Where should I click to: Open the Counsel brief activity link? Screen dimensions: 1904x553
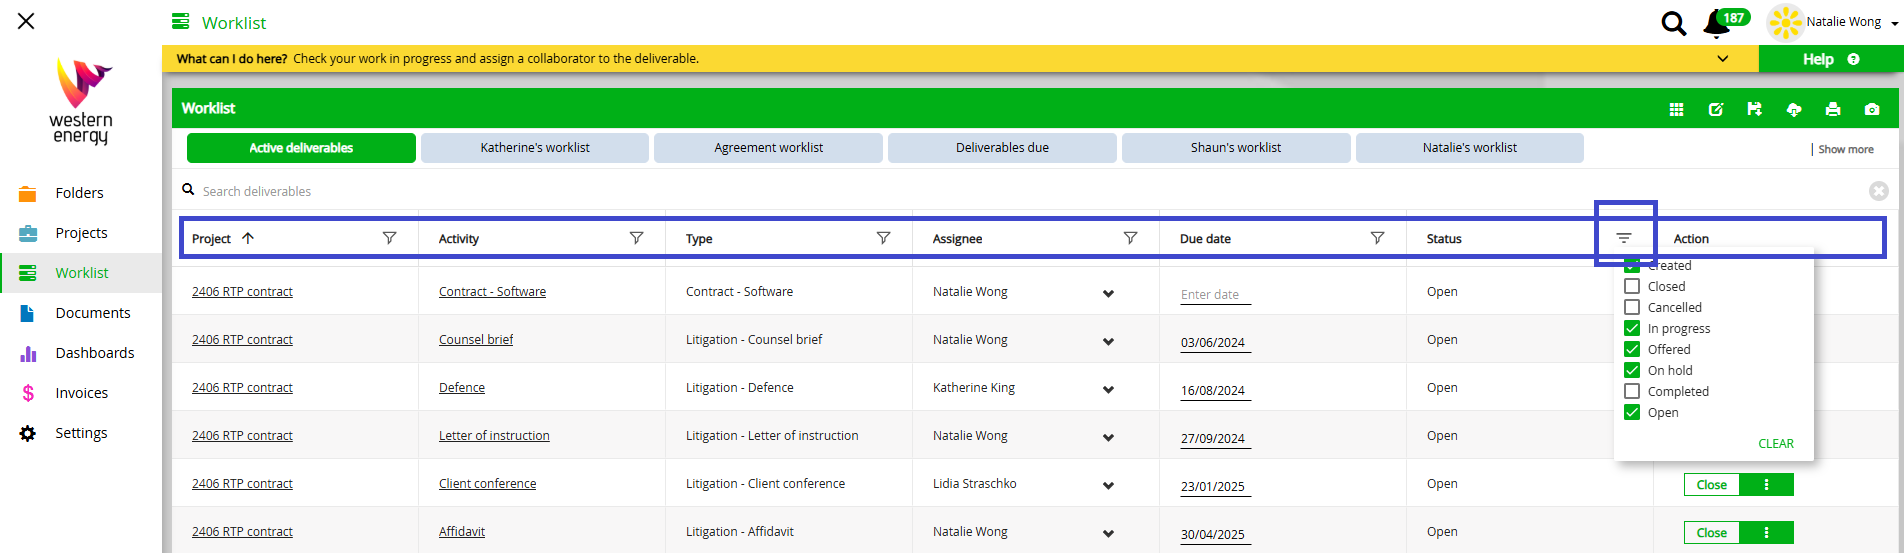(476, 340)
